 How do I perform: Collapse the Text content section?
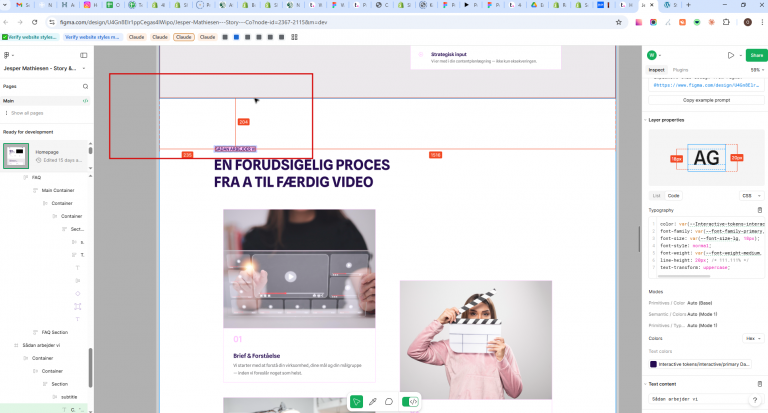click(x=646, y=384)
